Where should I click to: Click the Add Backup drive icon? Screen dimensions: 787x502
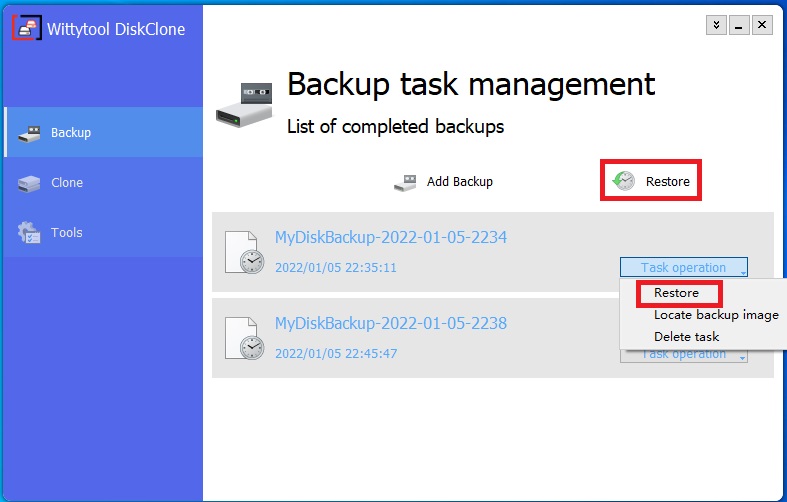click(x=406, y=183)
